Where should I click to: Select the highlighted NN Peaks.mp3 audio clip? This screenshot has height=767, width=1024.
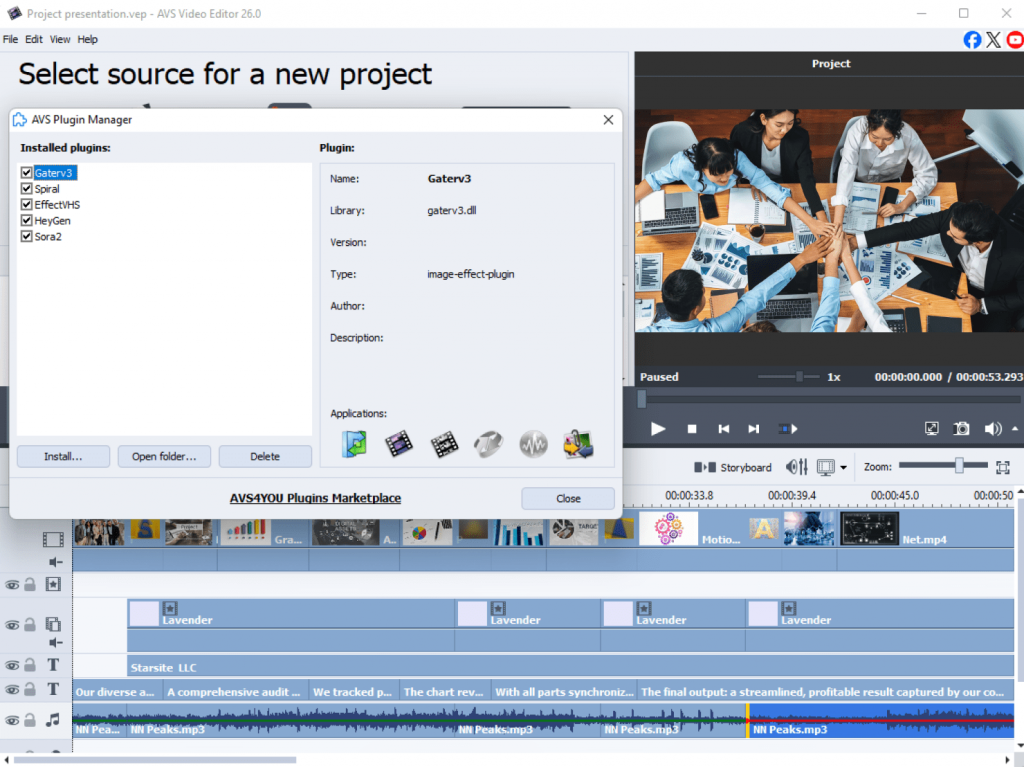881,721
